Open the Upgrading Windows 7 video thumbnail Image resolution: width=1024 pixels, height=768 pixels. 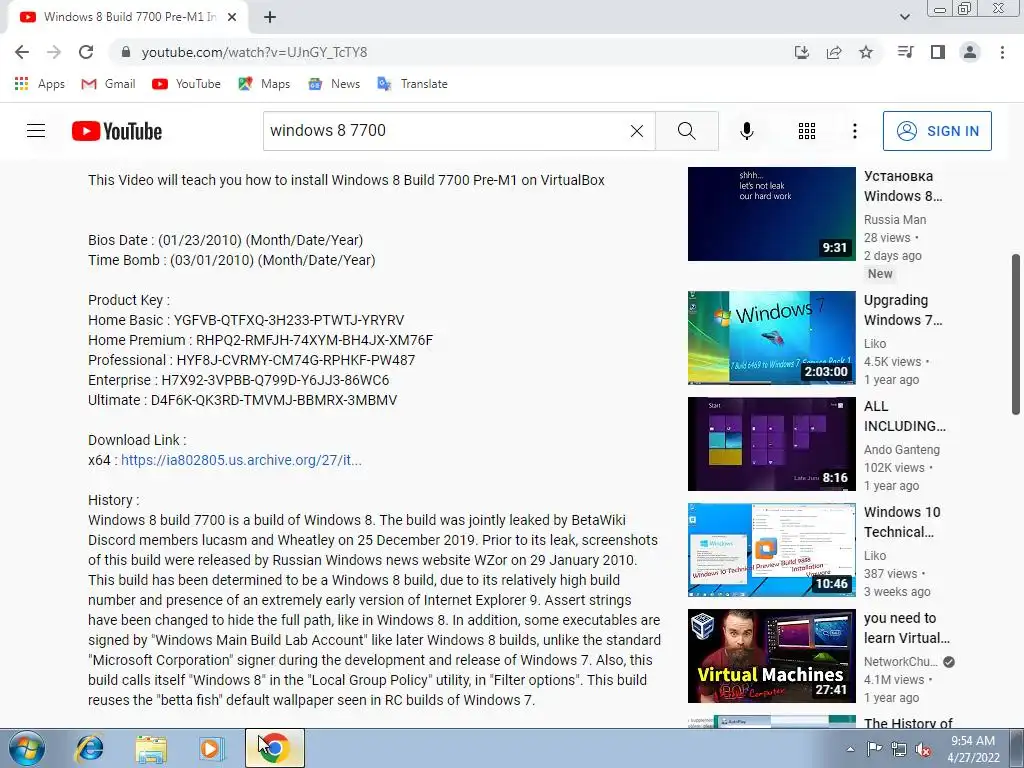click(x=771, y=338)
